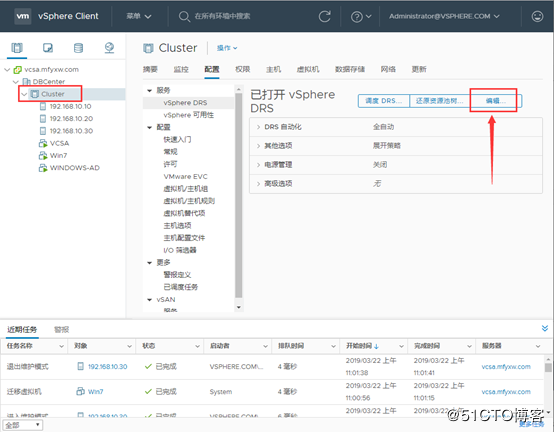
Task: Select the Win7 virtual machine
Action: [x=58, y=155]
